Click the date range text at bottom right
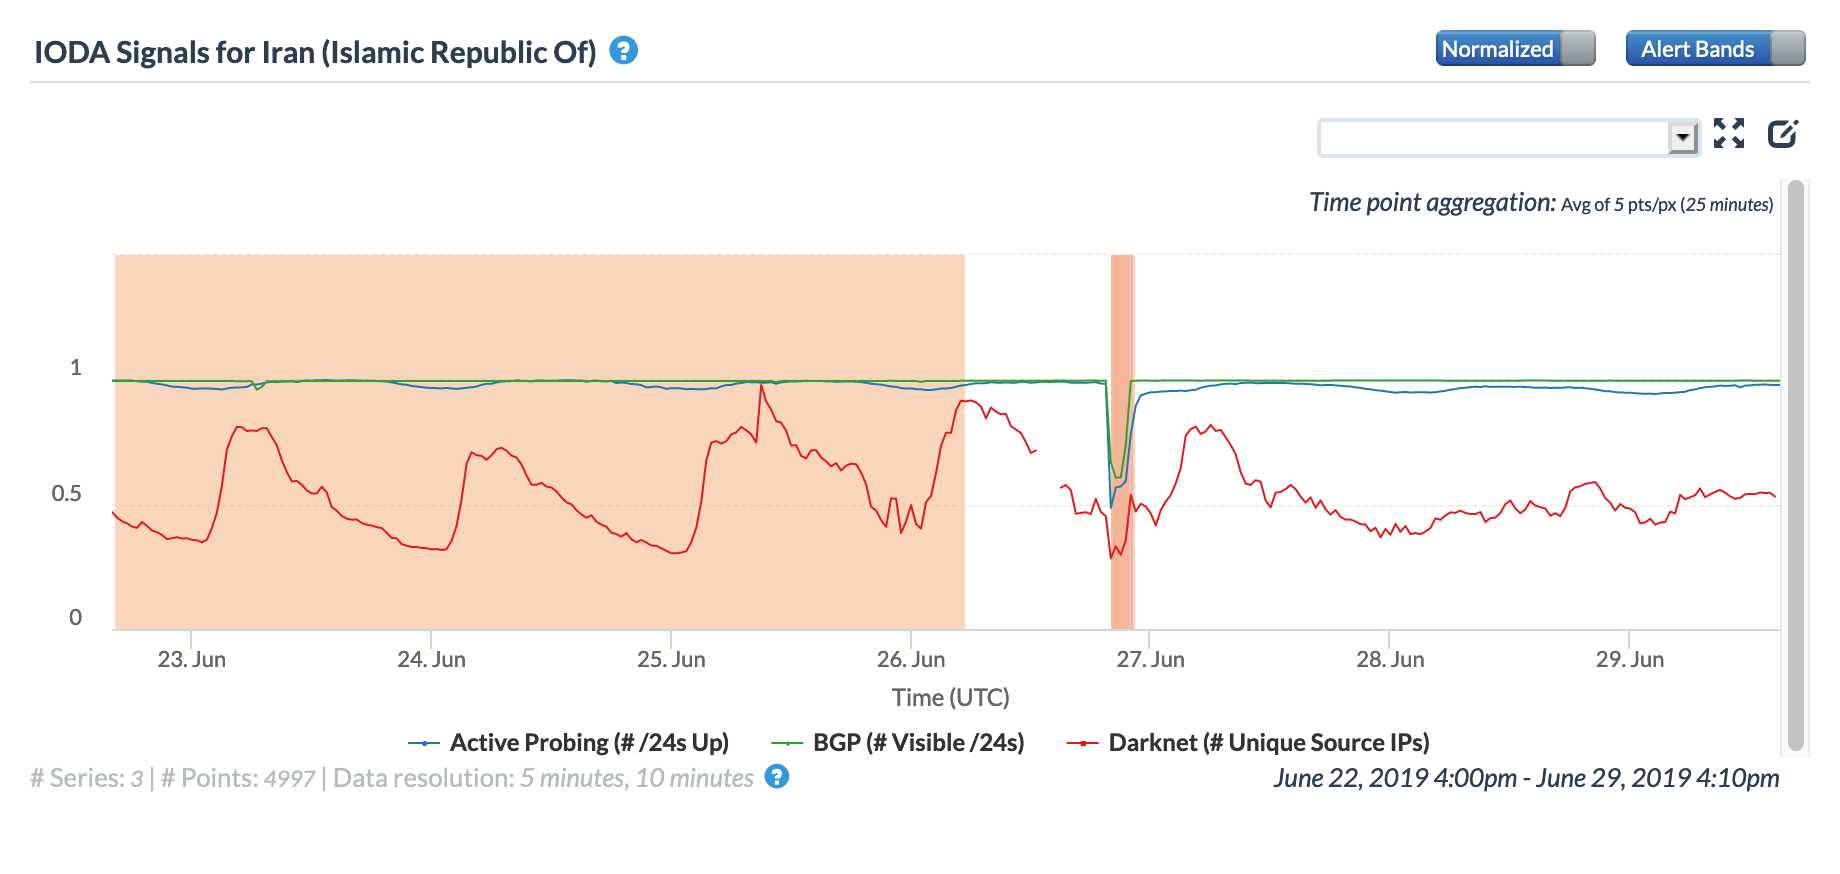The height and width of the screenshot is (874, 1840). click(x=1526, y=778)
